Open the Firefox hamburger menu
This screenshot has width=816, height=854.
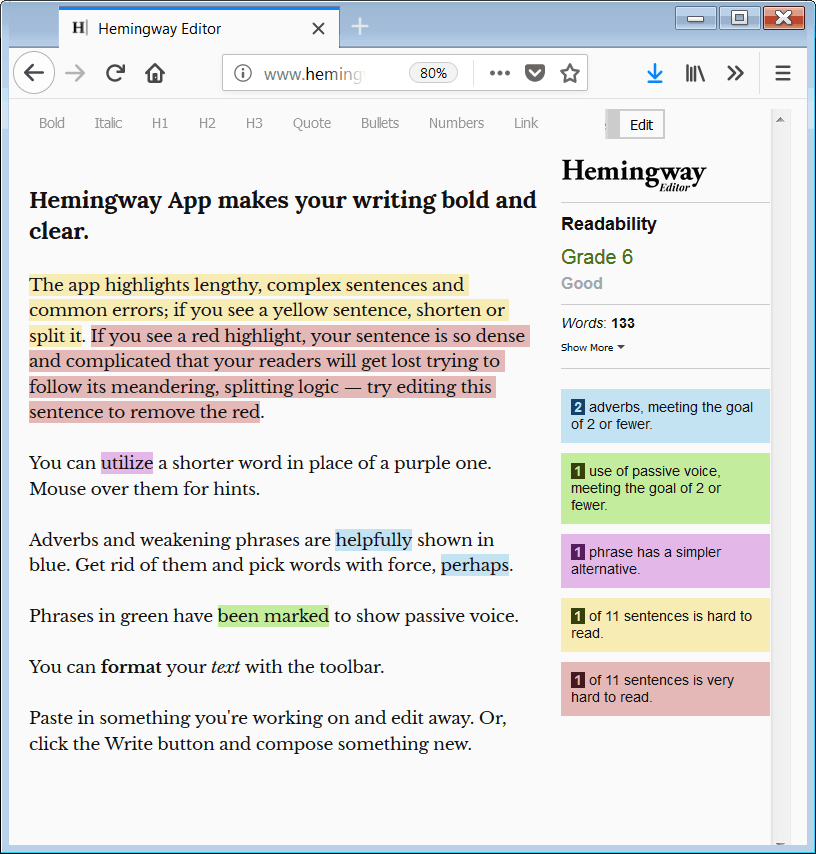pyautogui.click(x=783, y=73)
